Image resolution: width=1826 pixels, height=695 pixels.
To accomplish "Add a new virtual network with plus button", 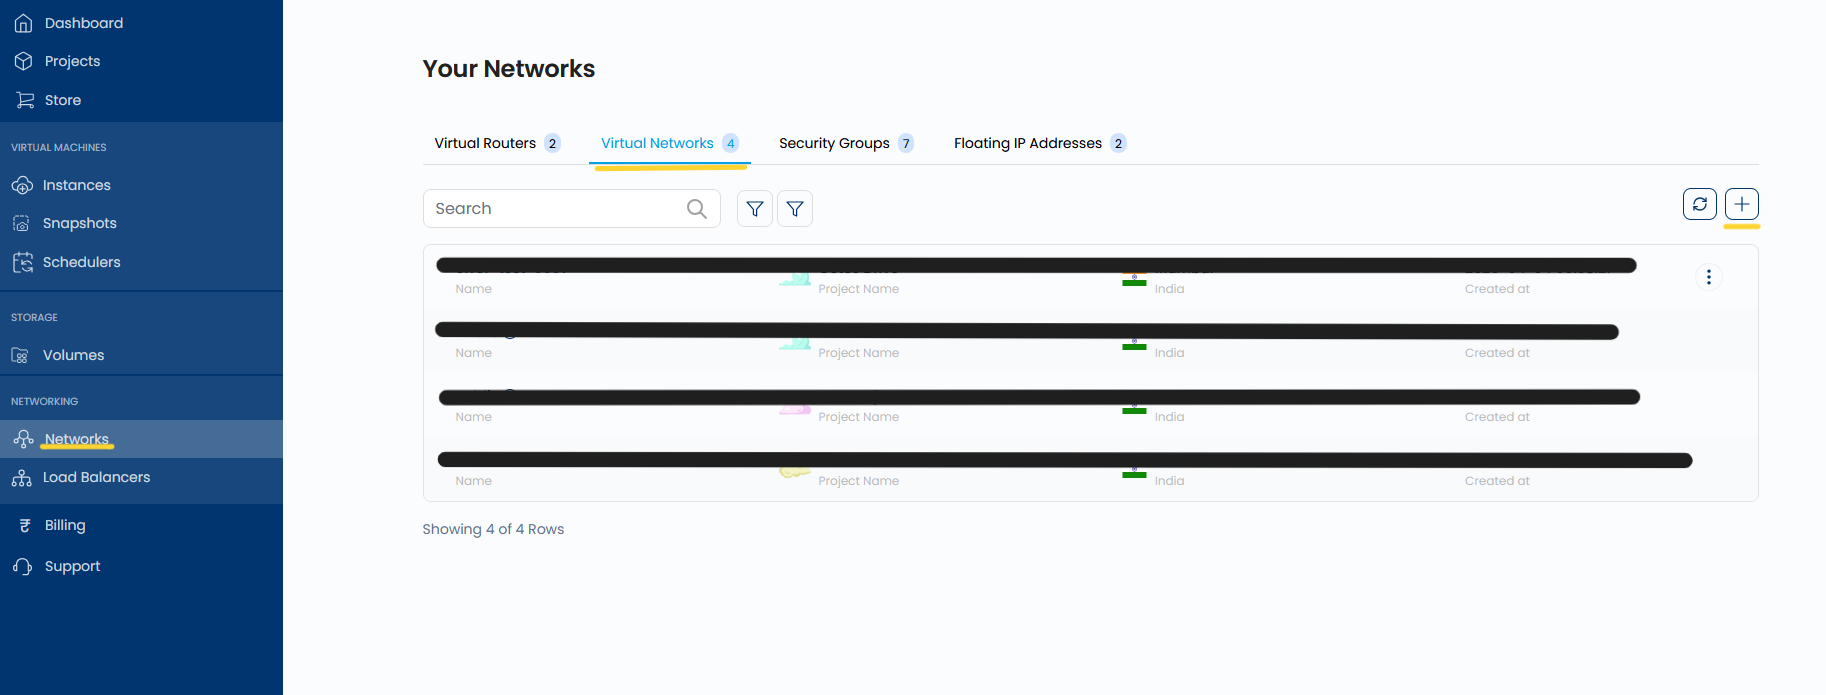I will (x=1742, y=204).
